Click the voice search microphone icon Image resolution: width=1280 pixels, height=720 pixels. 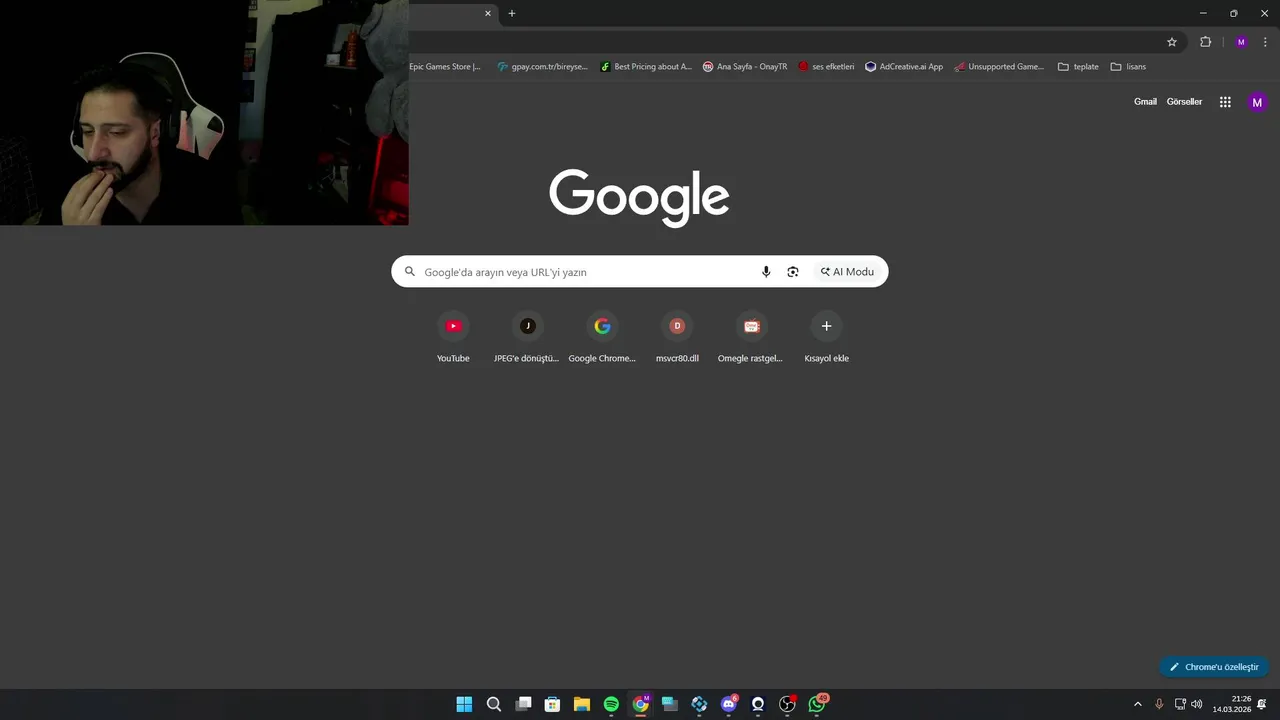(x=766, y=272)
